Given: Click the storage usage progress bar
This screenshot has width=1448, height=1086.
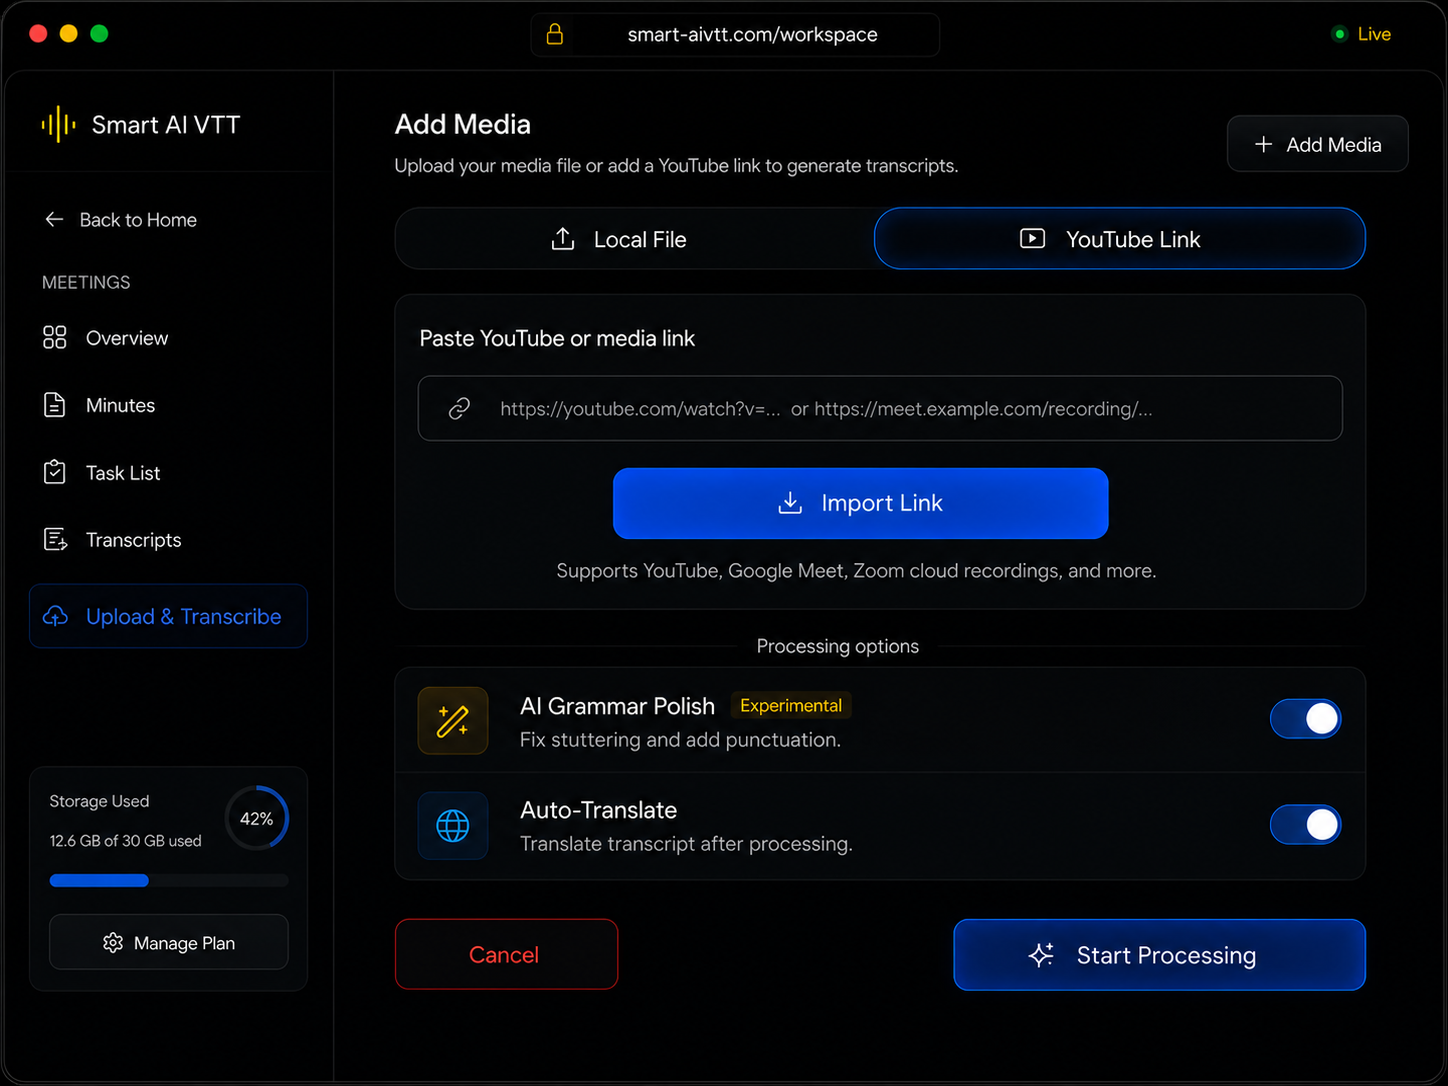Looking at the screenshot, I should point(169,881).
